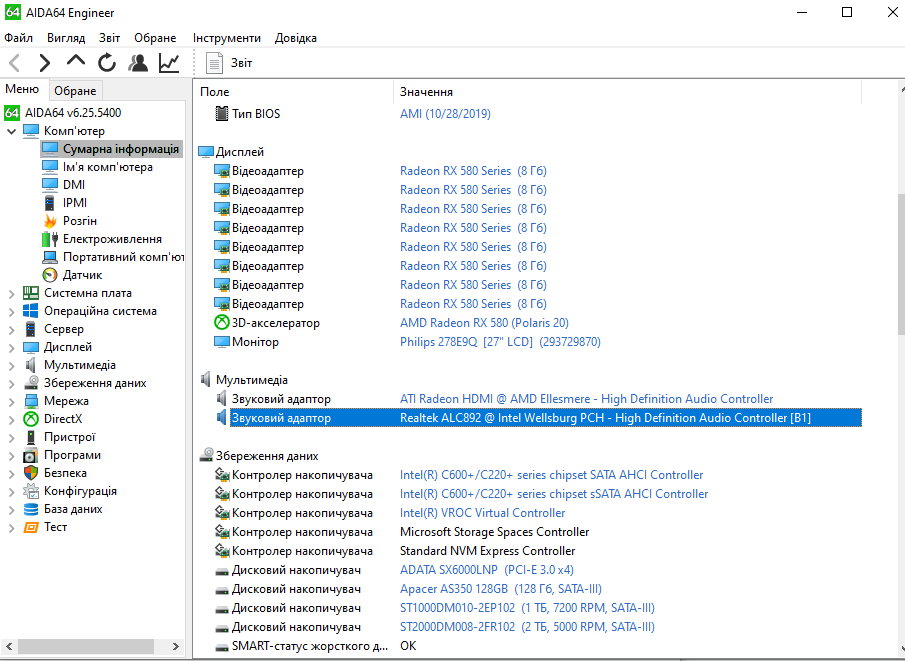
Task: Click the 3D-акселератор Xbox icon
Action: point(222,323)
